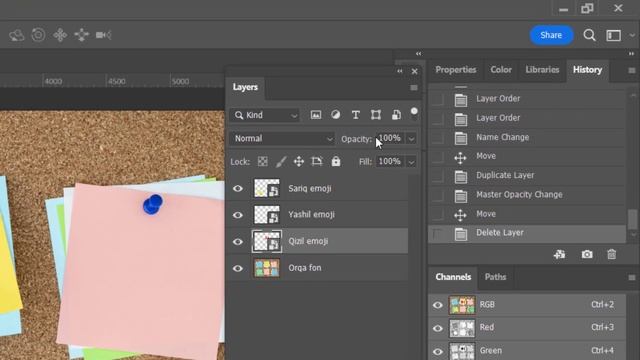
Task: Open the Opacity slider dropdown arrow
Action: [x=411, y=139]
